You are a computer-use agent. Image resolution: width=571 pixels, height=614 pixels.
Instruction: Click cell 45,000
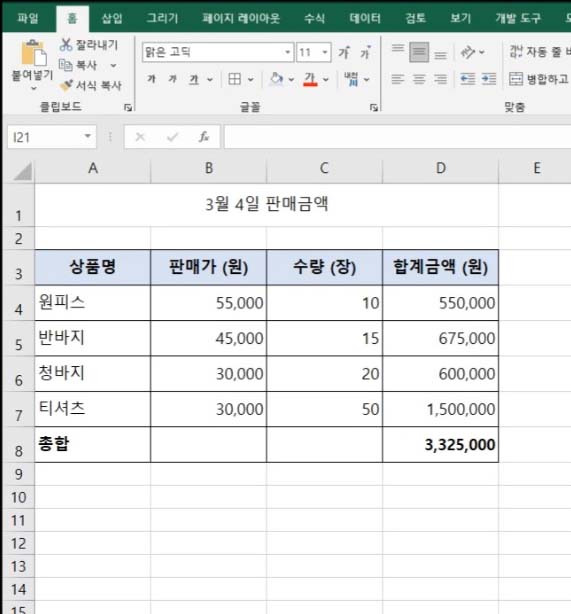[x=208, y=338]
